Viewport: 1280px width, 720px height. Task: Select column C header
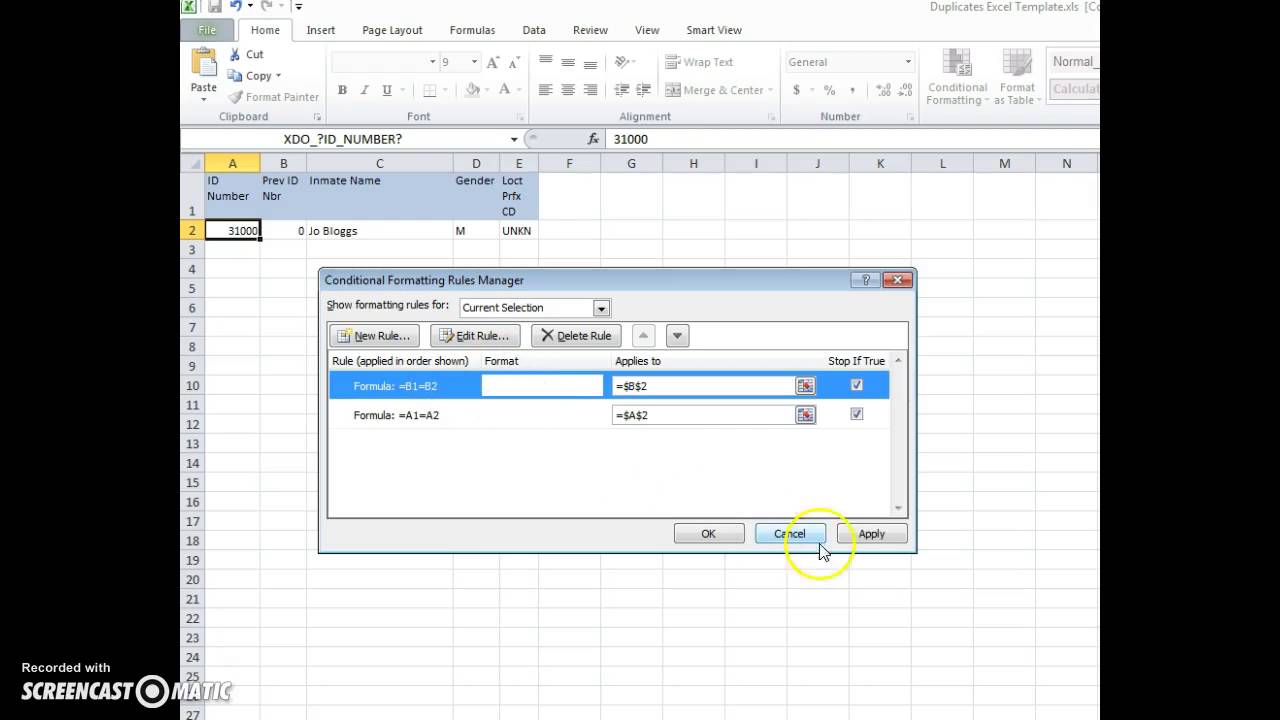[379, 164]
